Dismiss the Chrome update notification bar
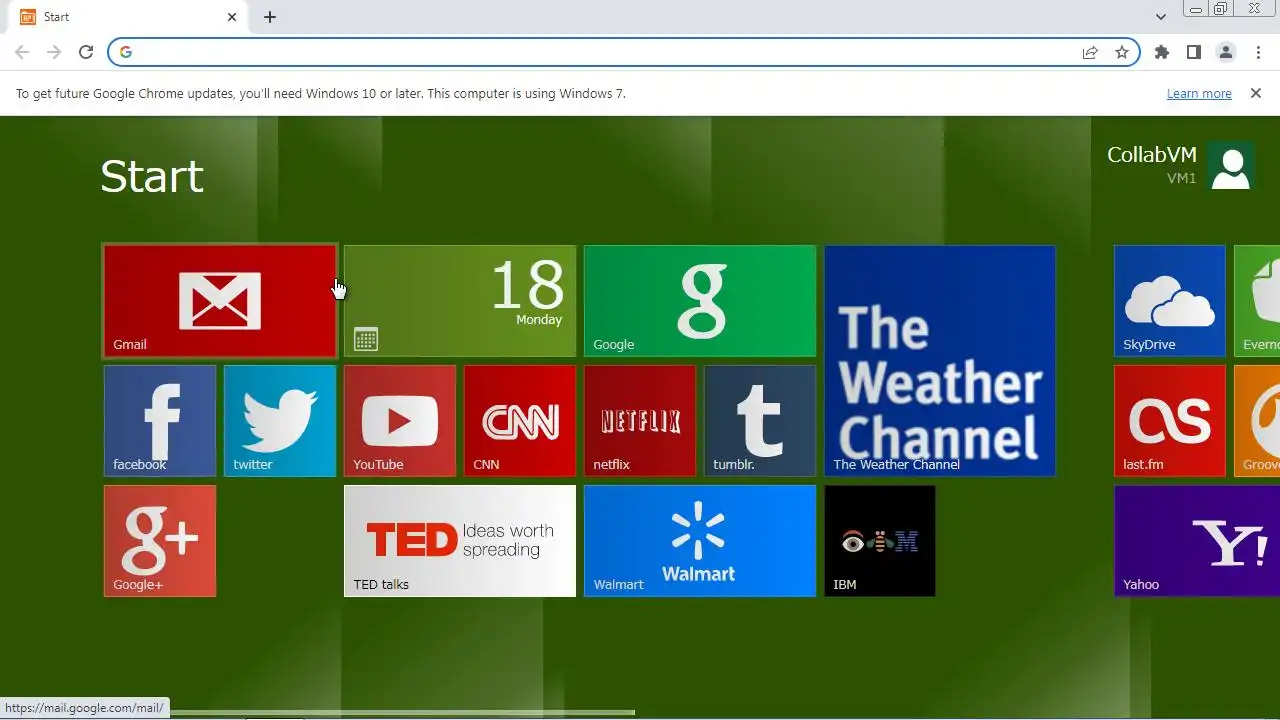The image size is (1280, 720). pos(1256,93)
